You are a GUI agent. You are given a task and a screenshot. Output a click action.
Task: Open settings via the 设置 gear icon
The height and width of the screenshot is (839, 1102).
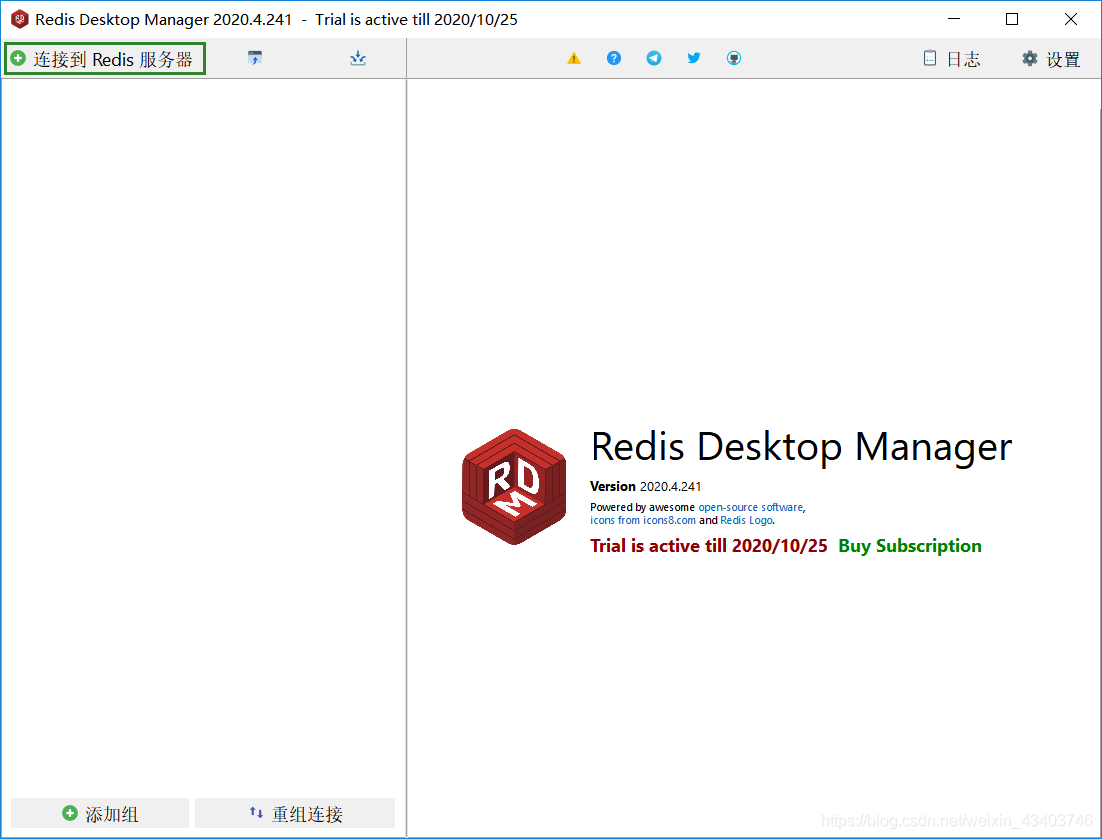click(1050, 59)
